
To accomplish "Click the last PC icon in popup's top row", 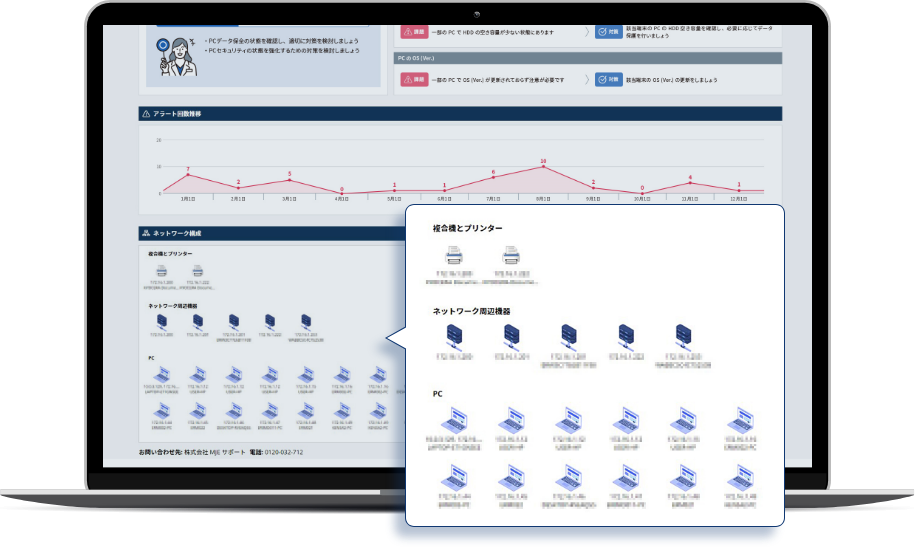I will pyautogui.click(x=740, y=420).
